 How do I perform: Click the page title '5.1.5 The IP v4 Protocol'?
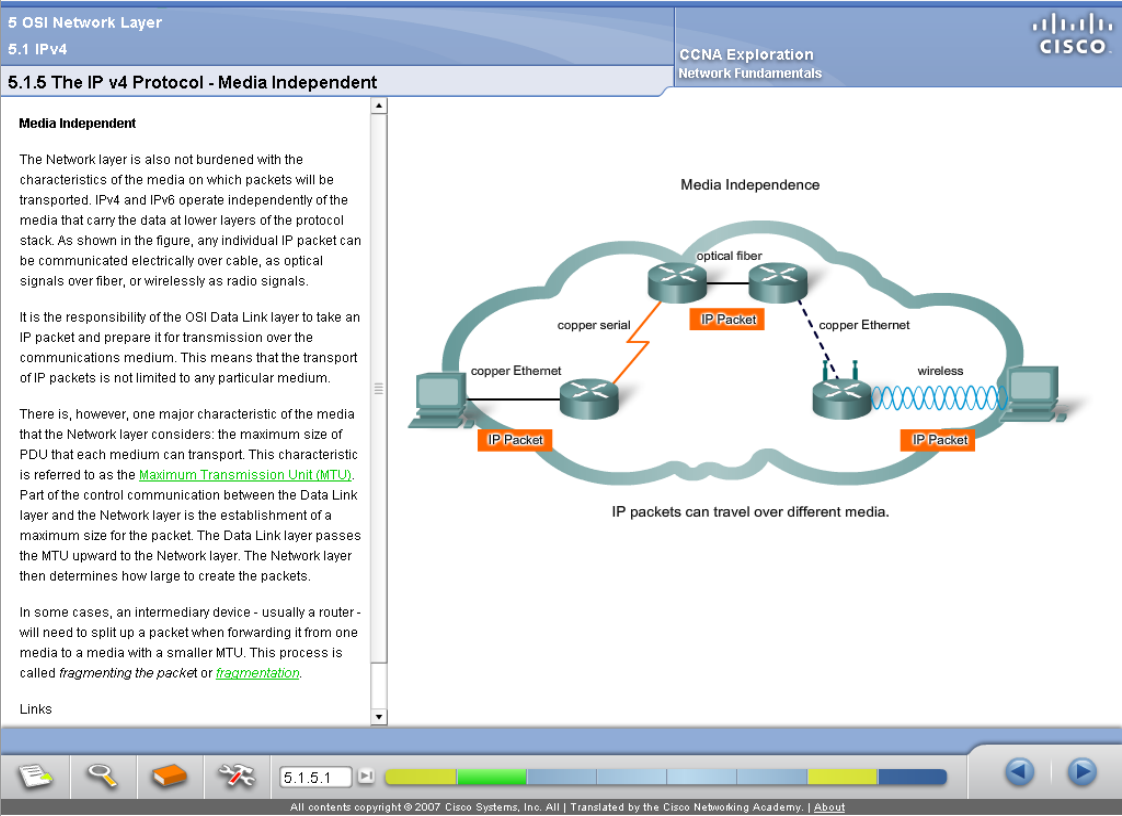pyautogui.click(x=192, y=82)
